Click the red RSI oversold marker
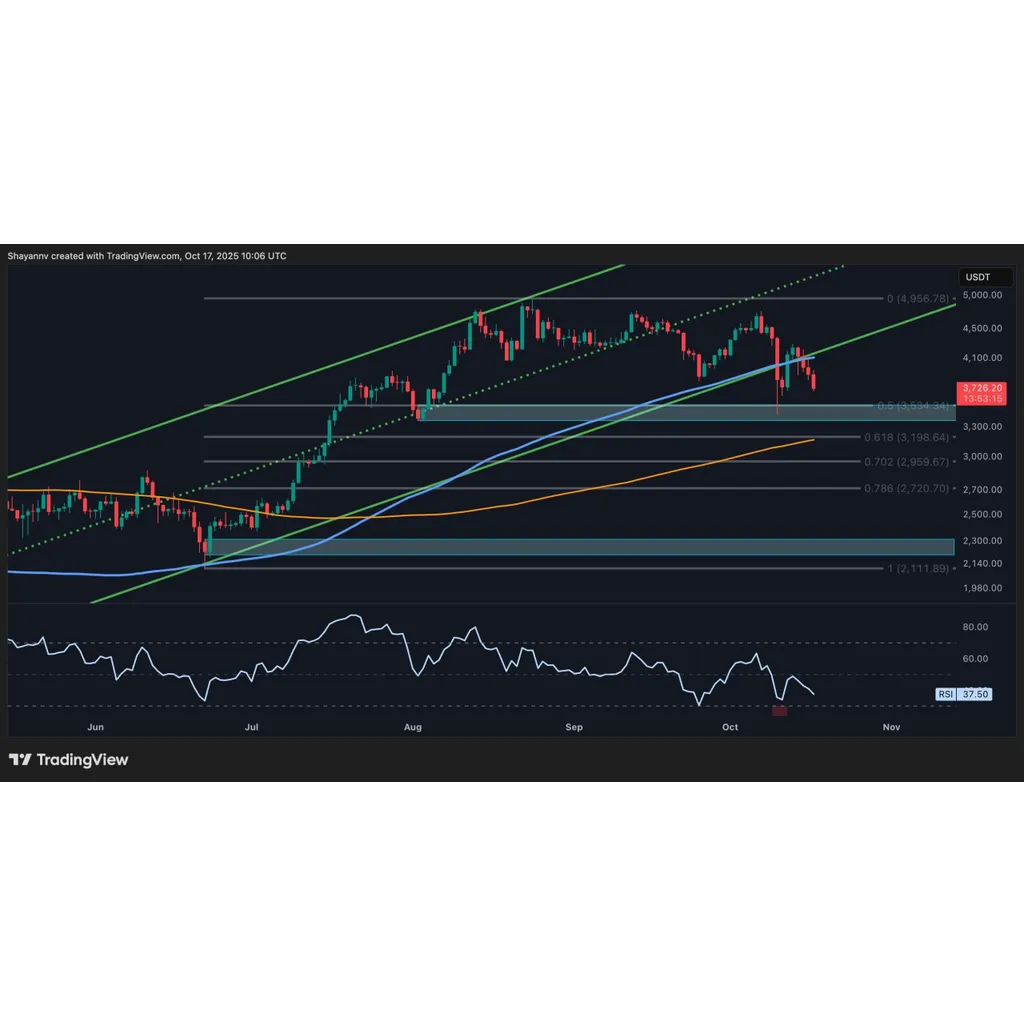 [779, 711]
